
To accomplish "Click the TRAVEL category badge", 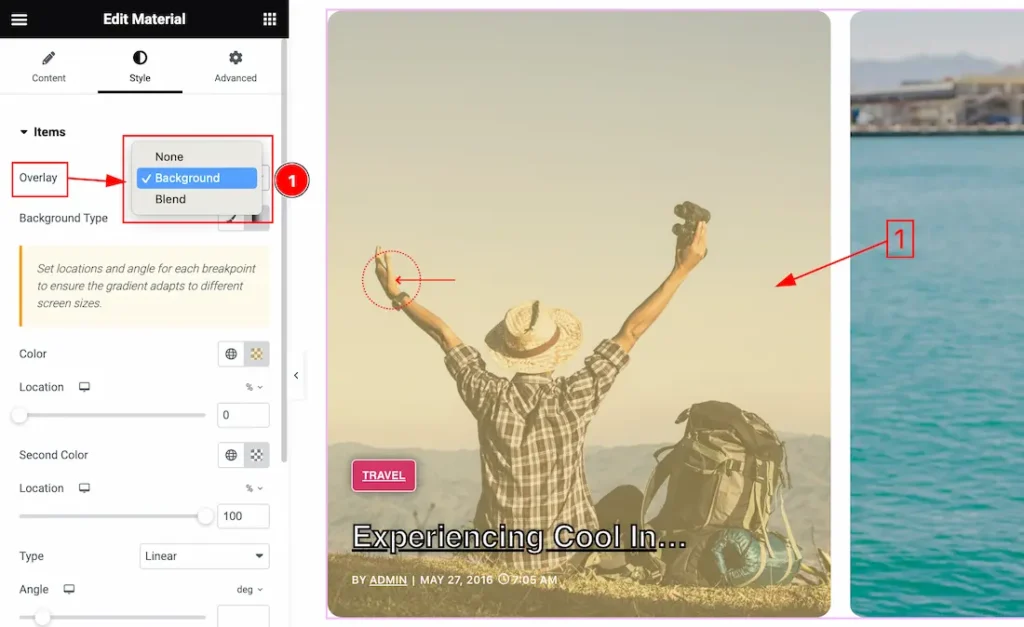I will tap(383, 475).
